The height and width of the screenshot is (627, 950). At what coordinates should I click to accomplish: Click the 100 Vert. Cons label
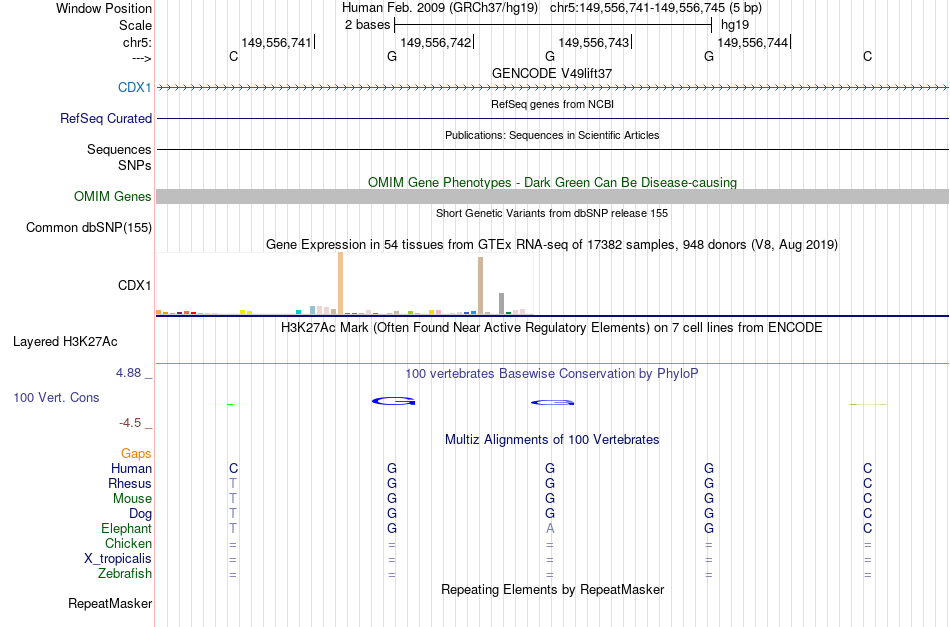pos(56,397)
